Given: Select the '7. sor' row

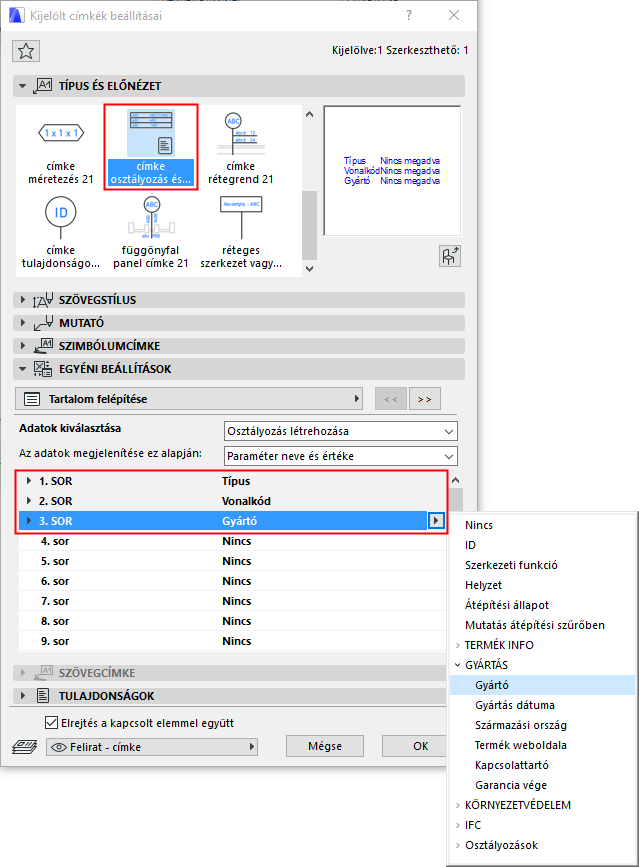Looking at the screenshot, I should pos(232,601).
